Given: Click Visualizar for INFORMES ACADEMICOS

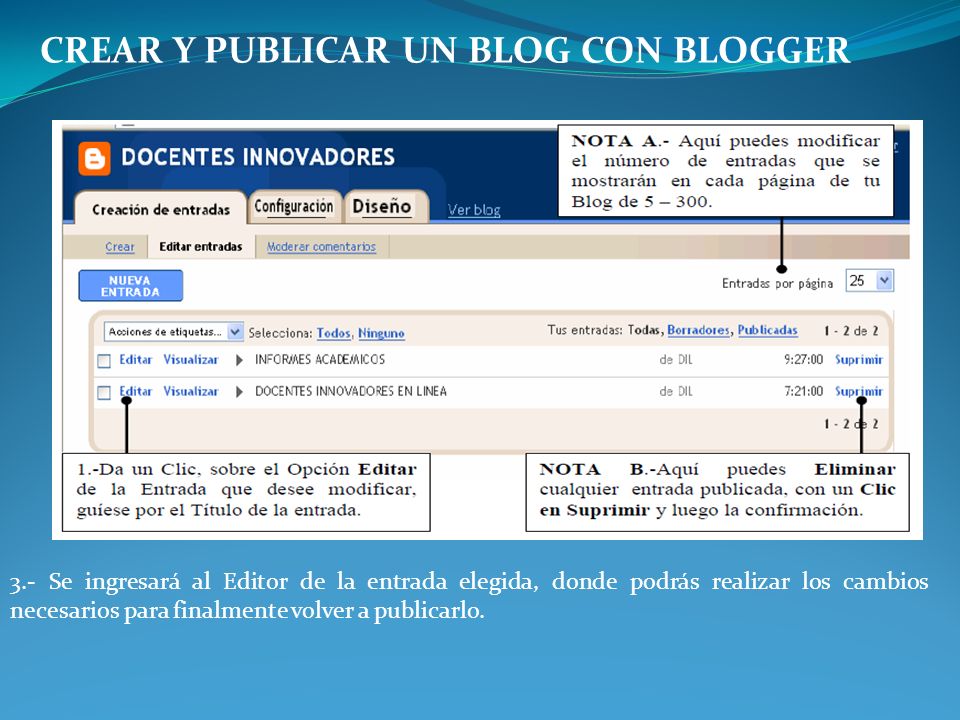Looking at the screenshot, I should click(190, 359).
